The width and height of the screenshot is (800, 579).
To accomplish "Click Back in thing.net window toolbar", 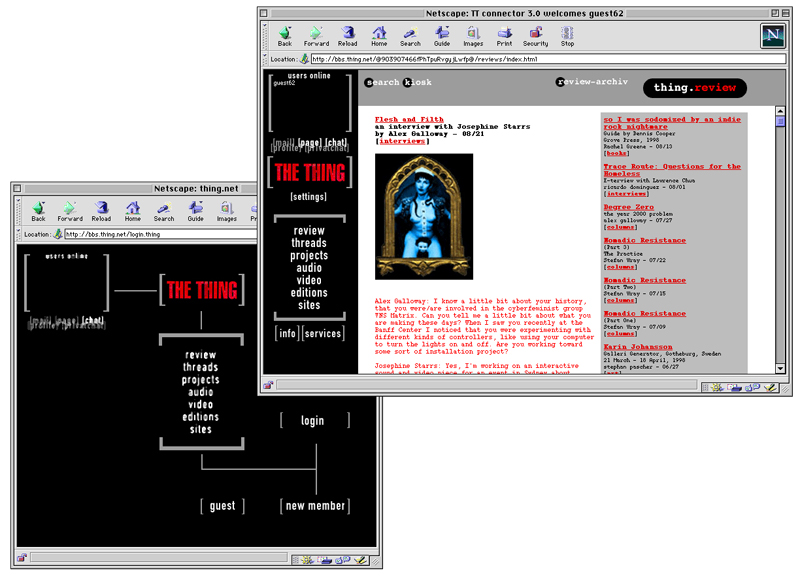I will (38, 211).
